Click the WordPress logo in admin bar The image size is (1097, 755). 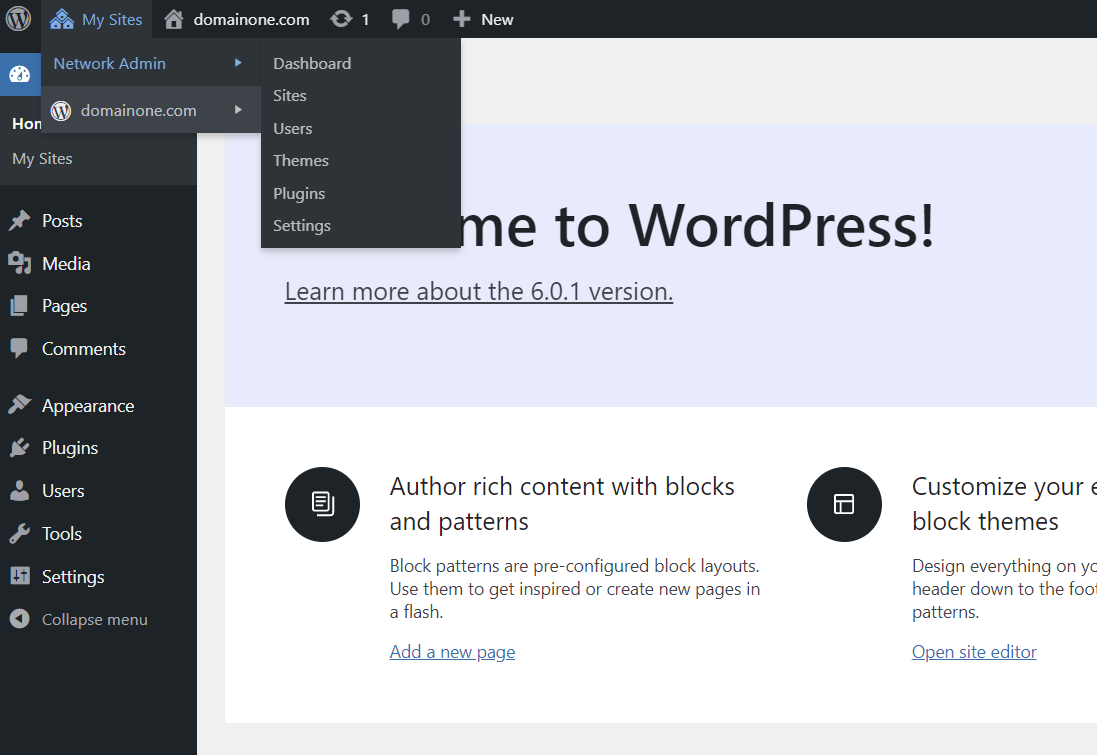pos(19,19)
